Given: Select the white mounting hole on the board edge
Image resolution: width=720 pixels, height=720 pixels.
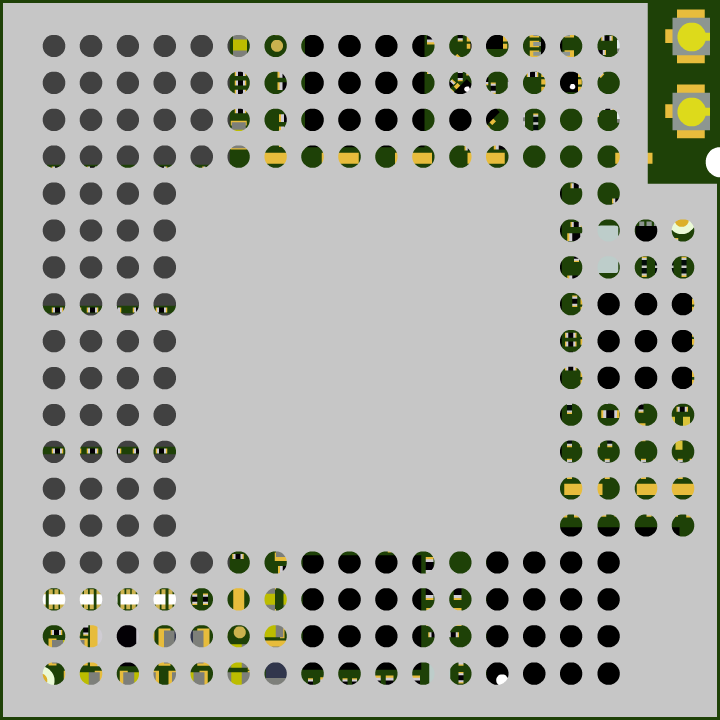Looking at the screenshot, I should pyautogui.click(x=713, y=162).
